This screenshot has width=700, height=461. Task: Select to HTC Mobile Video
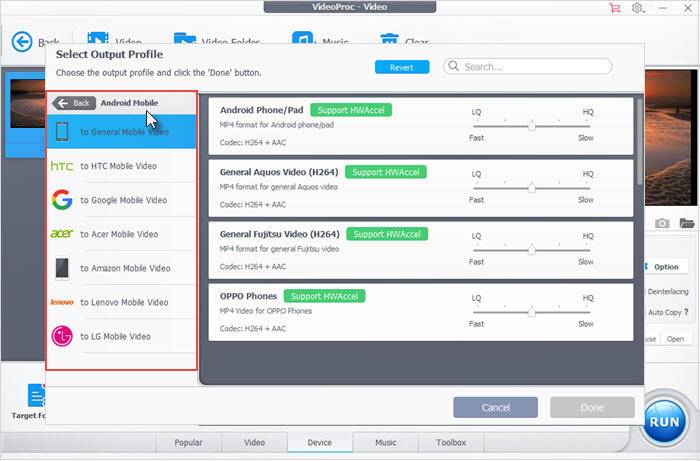[x=121, y=166]
